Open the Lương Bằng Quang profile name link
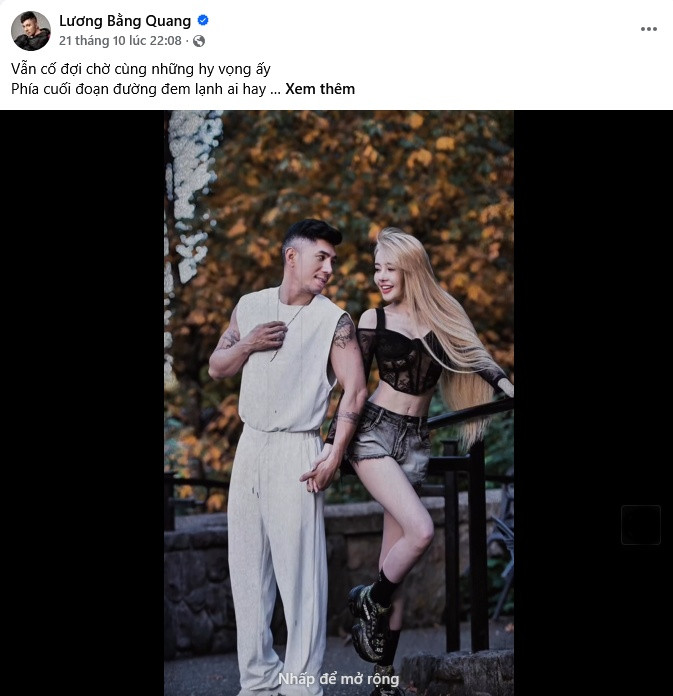 click(125, 21)
